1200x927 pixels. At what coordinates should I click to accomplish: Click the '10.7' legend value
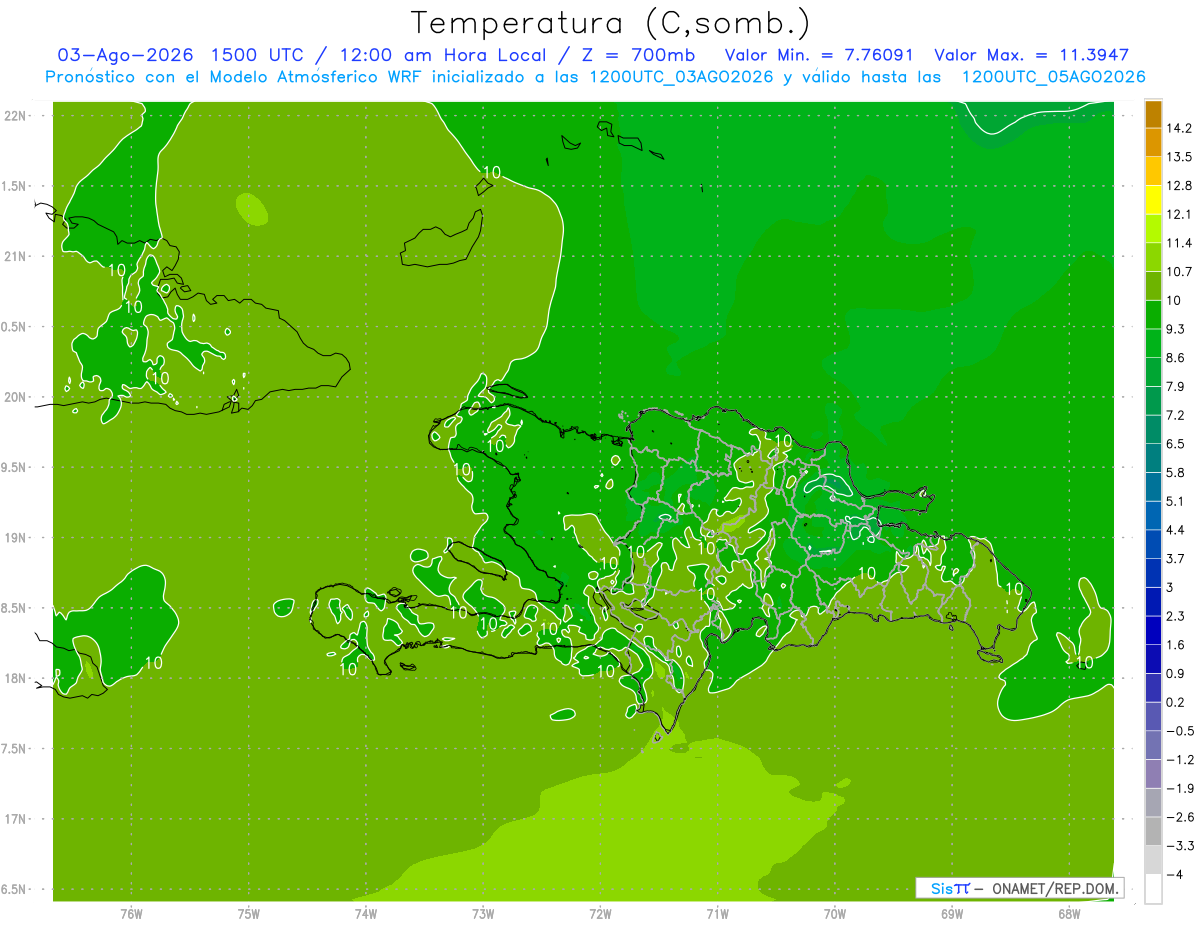pos(1178,272)
